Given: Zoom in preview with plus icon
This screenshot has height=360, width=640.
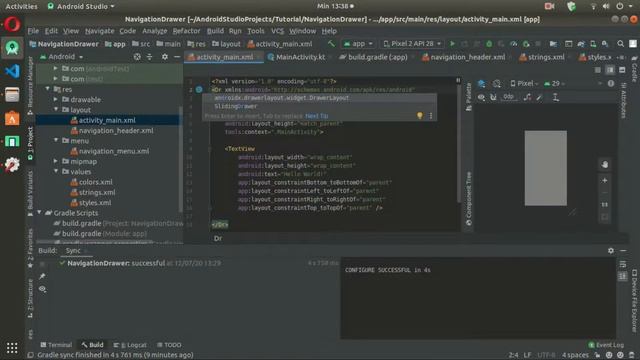Looking at the screenshot, I should click(604, 180).
